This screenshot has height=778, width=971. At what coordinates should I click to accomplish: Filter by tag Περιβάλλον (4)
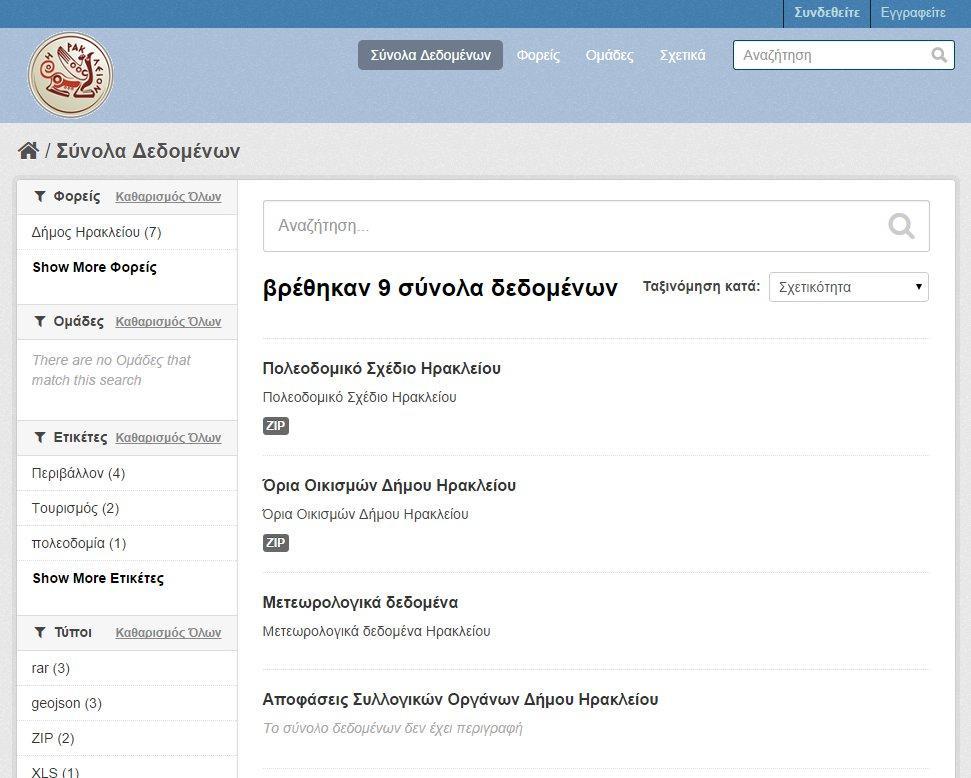127,473
